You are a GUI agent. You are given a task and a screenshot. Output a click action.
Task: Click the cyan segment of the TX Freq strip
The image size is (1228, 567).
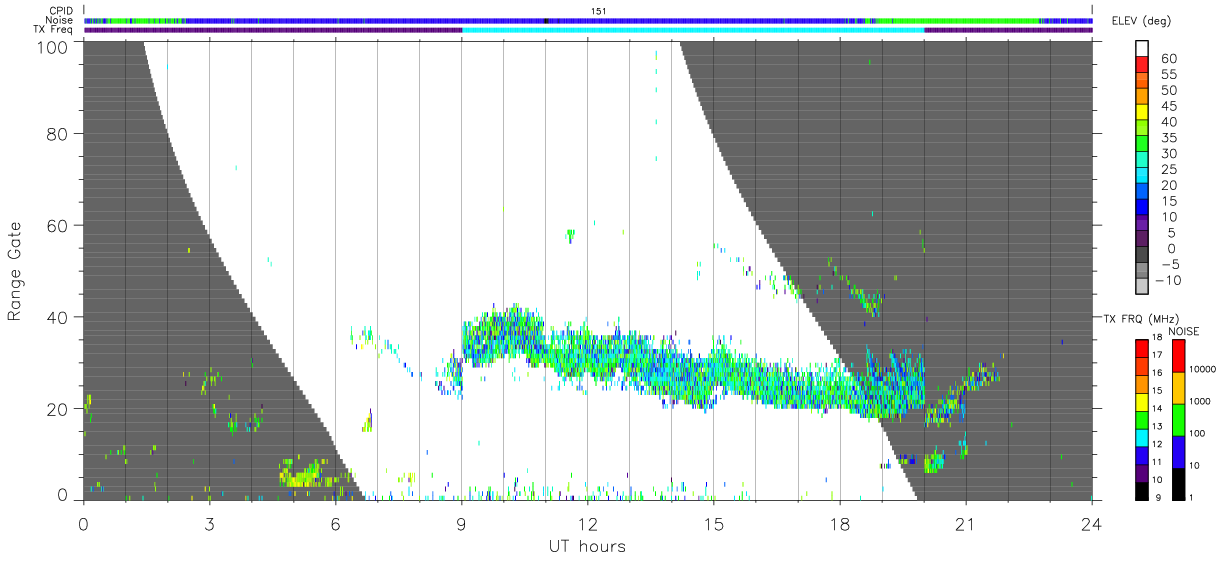(693, 30)
